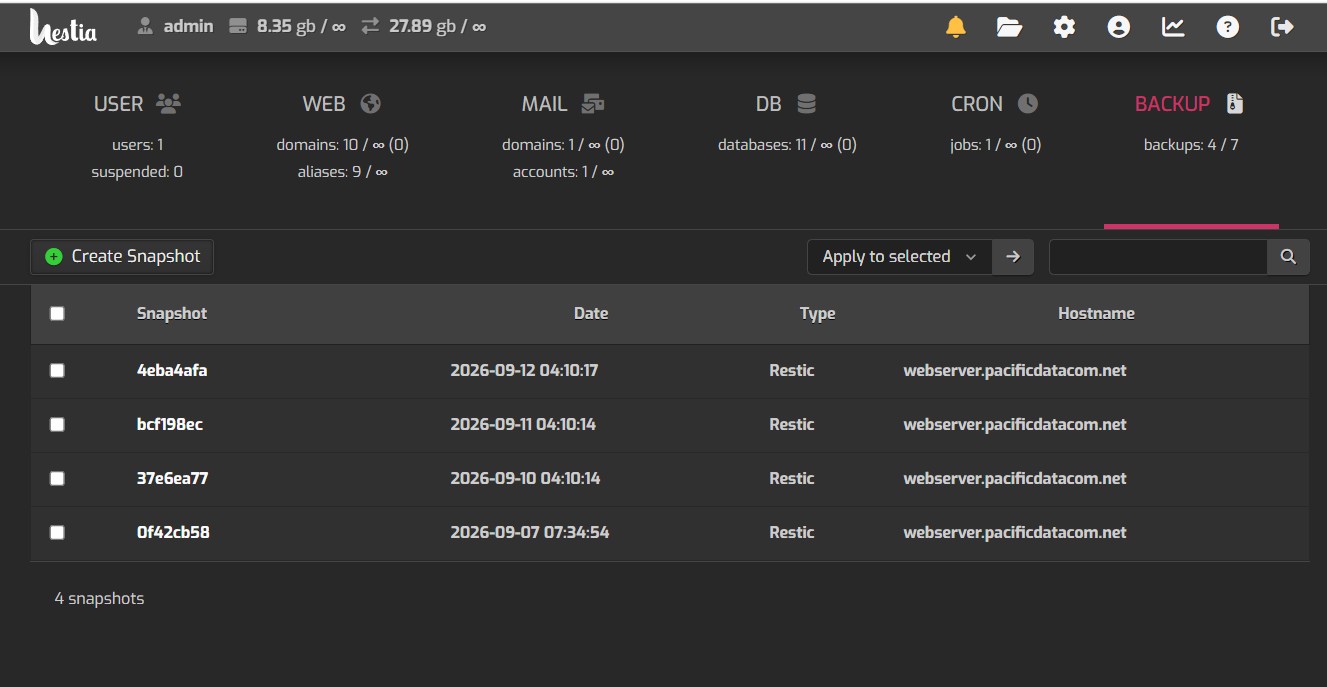Check the select-all snapshots checkbox
1327x687 pixels.
[57, 313]
